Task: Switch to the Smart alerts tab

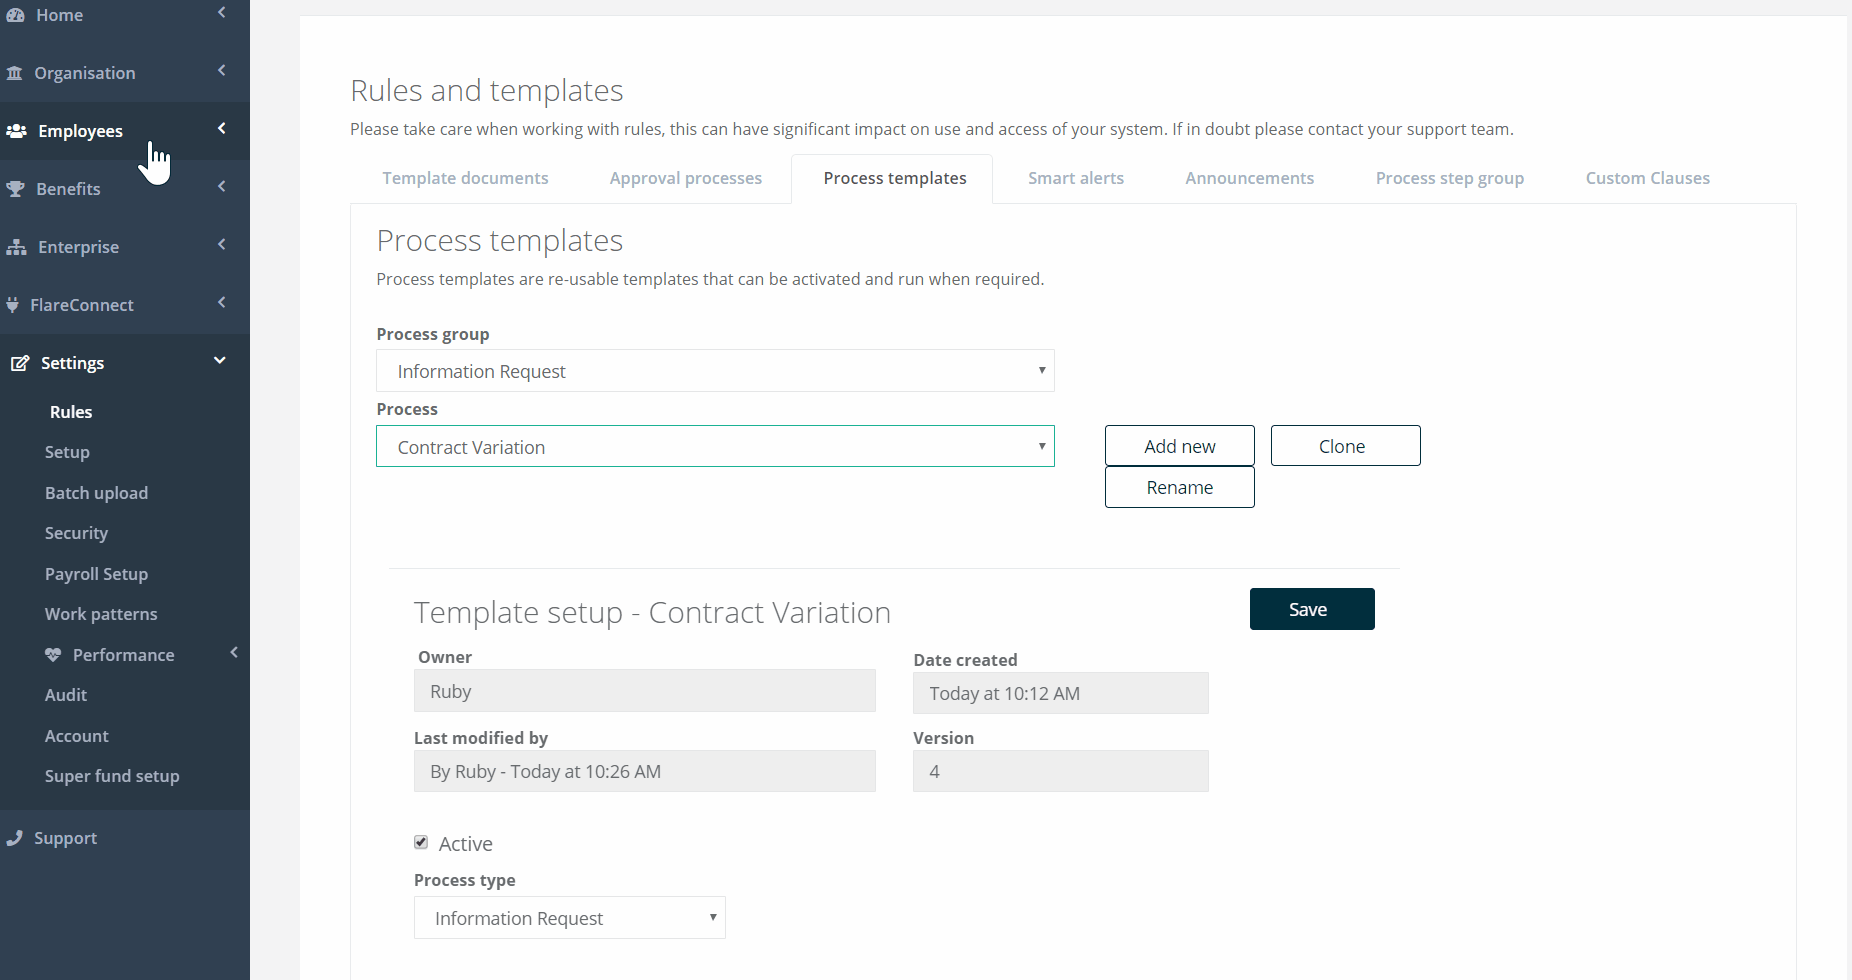Action: click(1075, 178)
